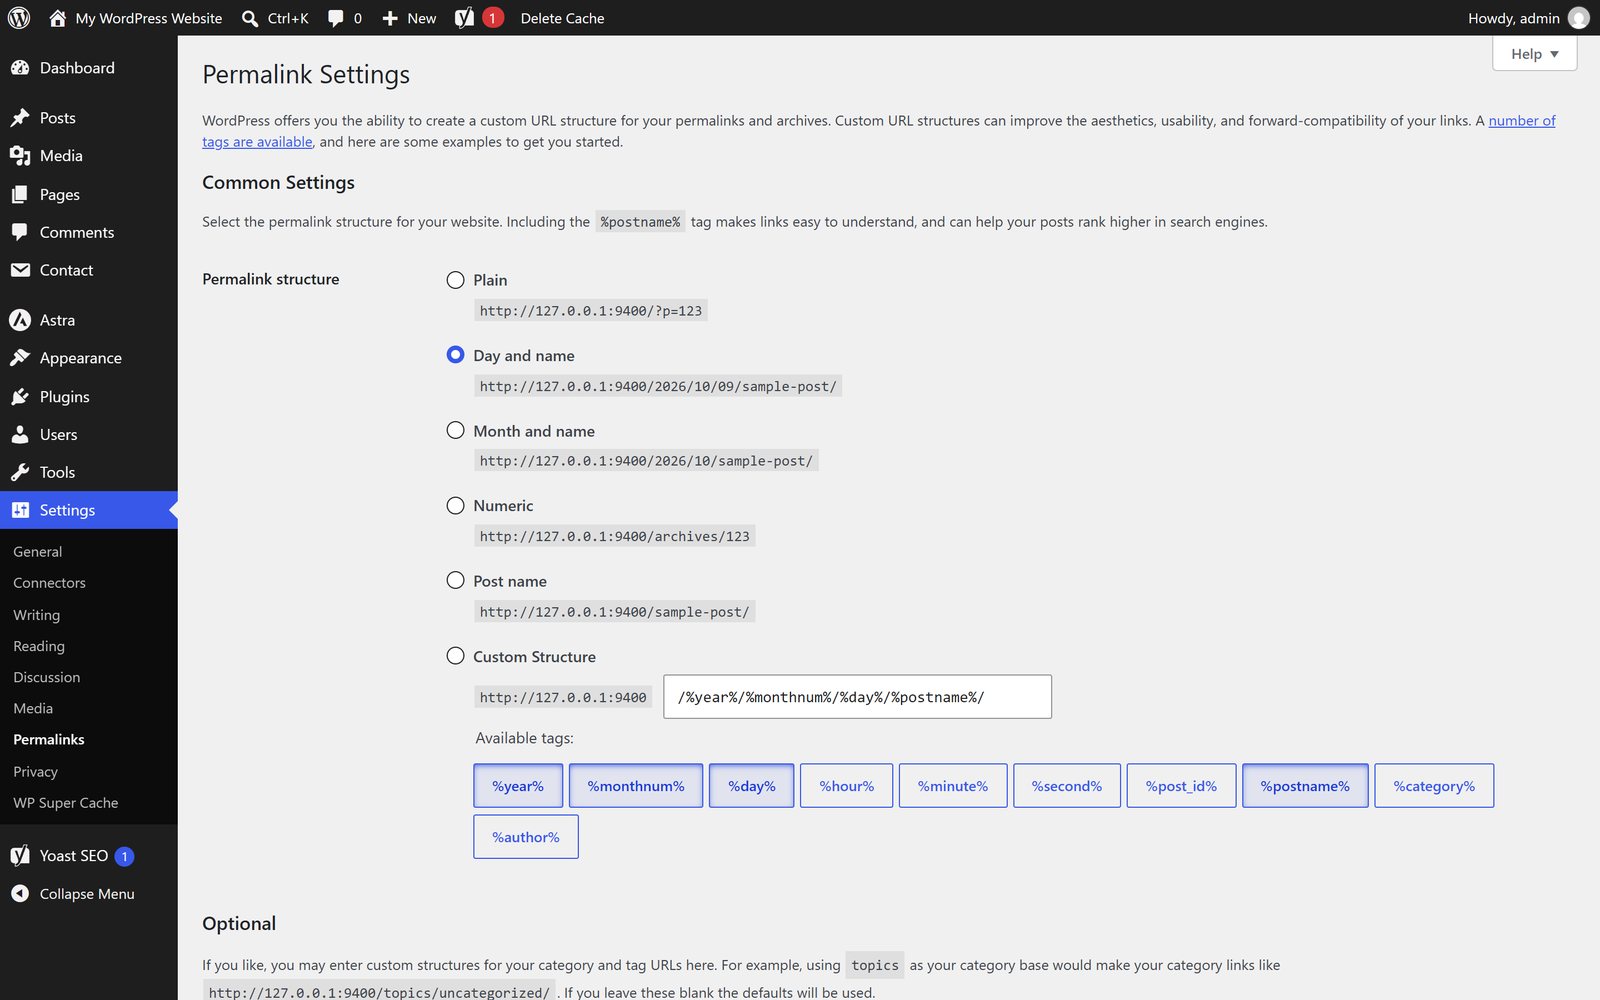Click the admin avatar icon

click(1579, 18)
